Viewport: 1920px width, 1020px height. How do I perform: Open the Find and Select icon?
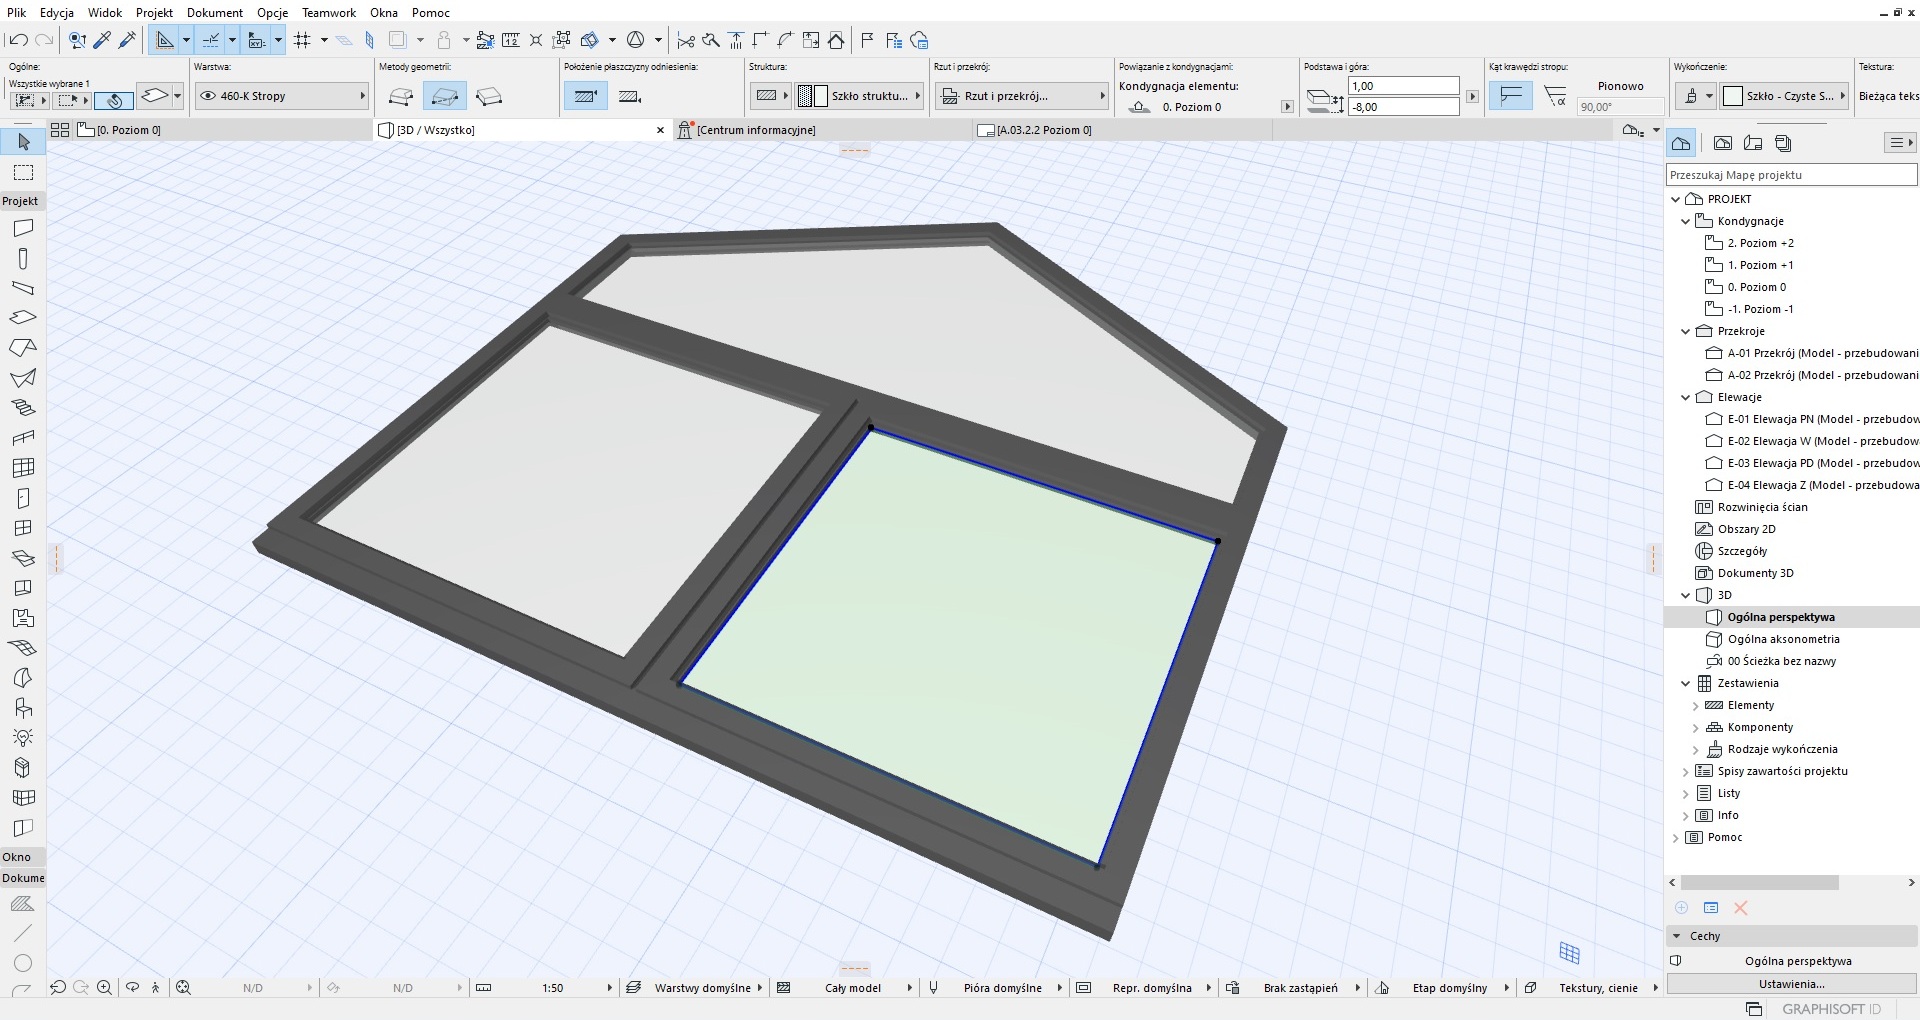[77, 40]
